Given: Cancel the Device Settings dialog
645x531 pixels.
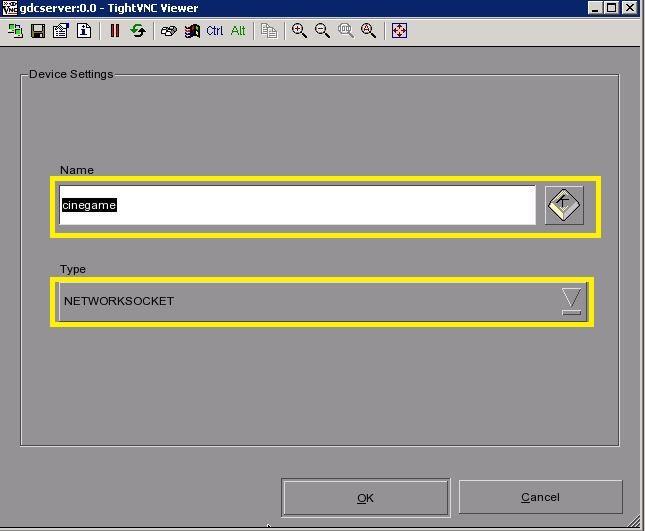Looking at the screenshot, I should tap(540, 497).
